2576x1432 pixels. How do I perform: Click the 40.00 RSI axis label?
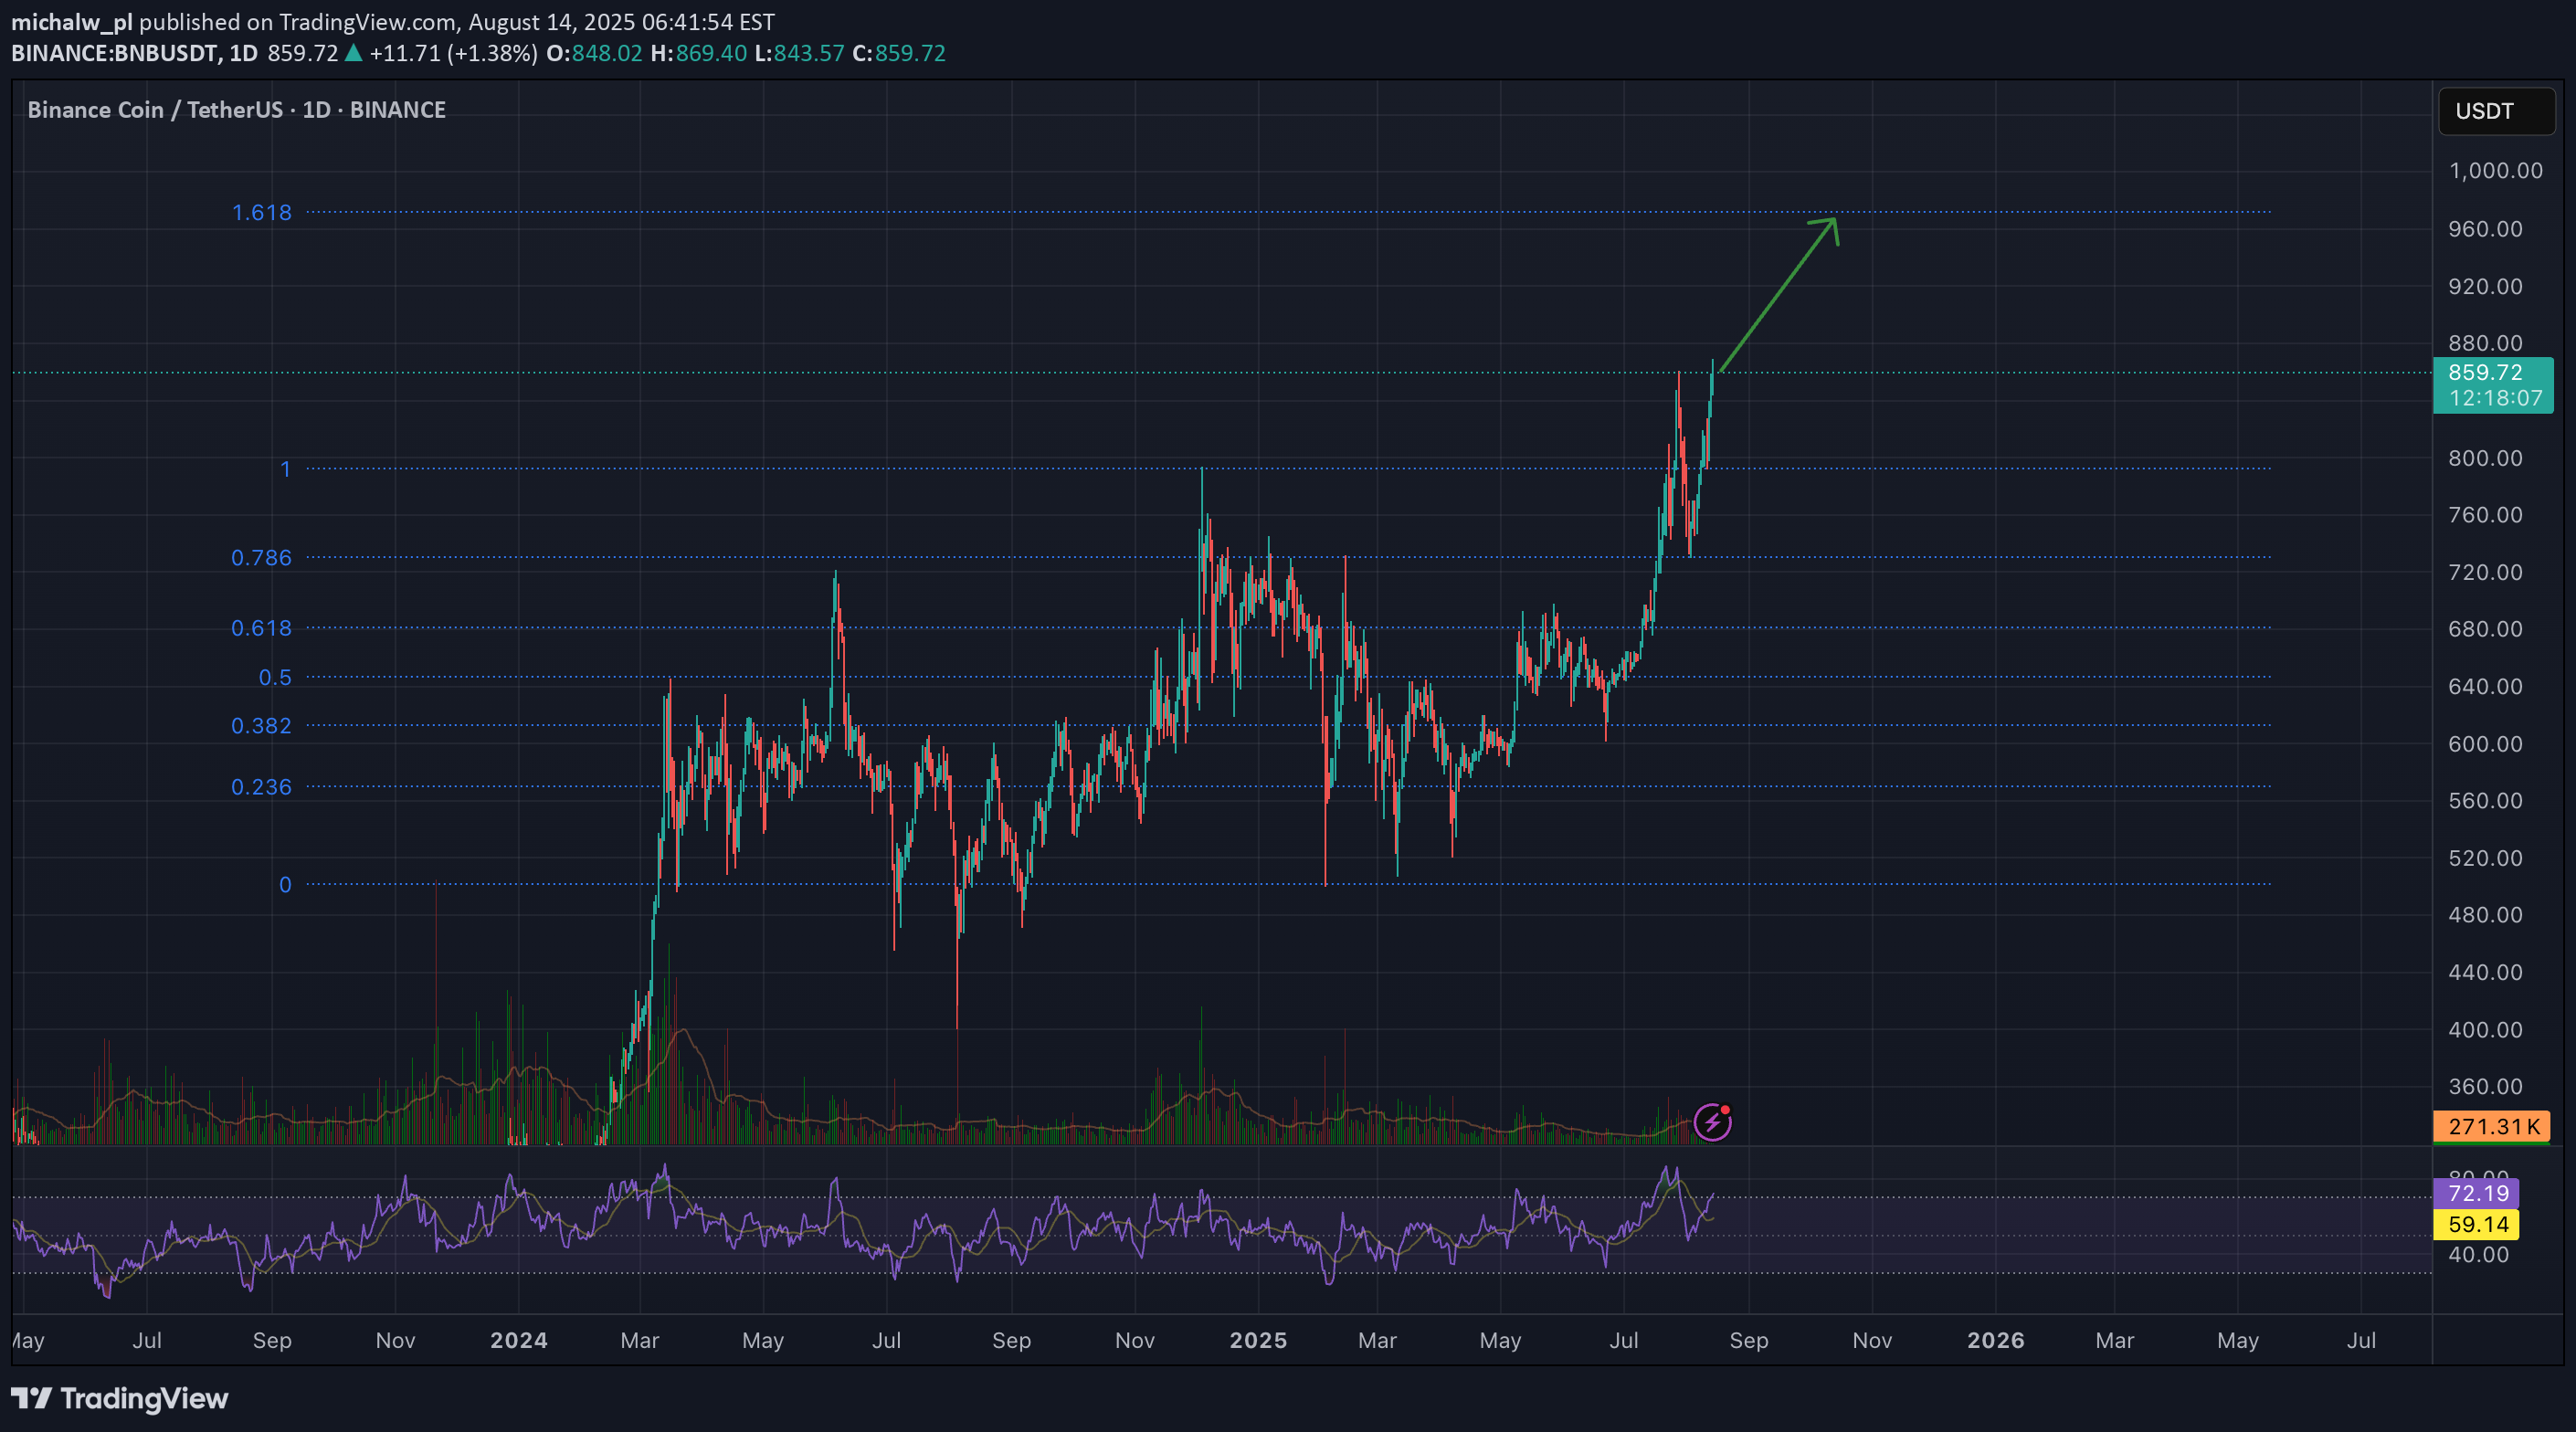coord(2477,1255)
